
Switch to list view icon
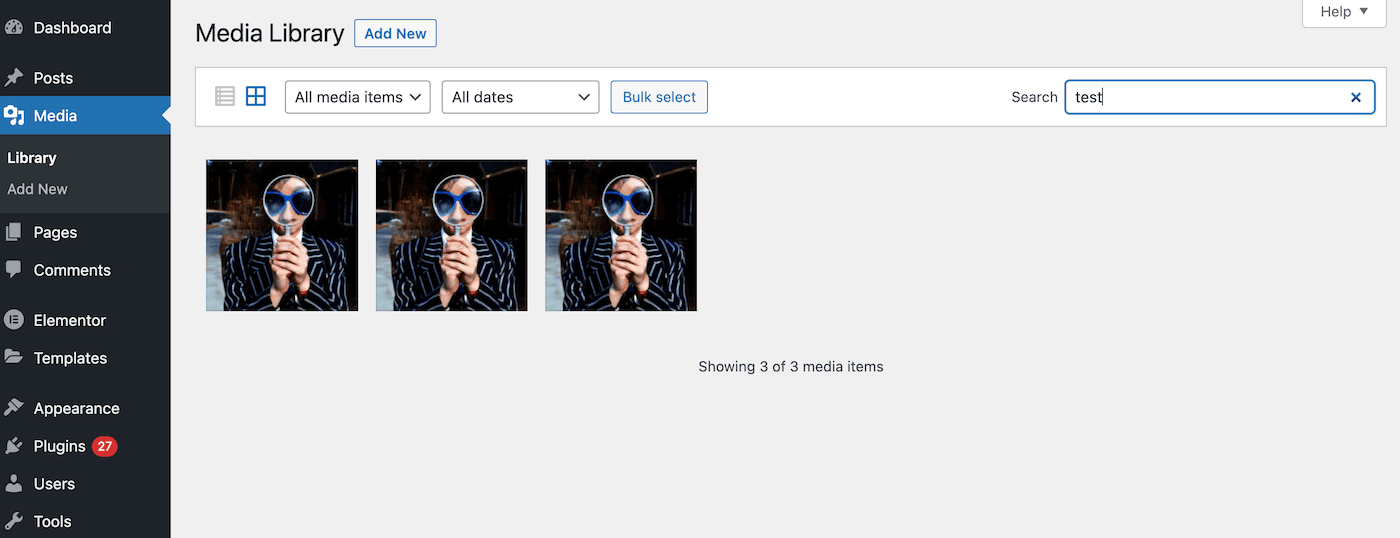225,96
